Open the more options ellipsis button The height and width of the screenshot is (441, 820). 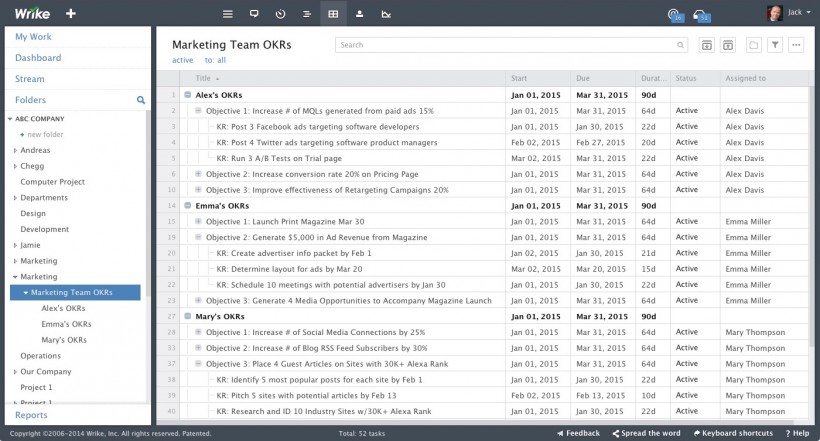click(x=796, y=45)
